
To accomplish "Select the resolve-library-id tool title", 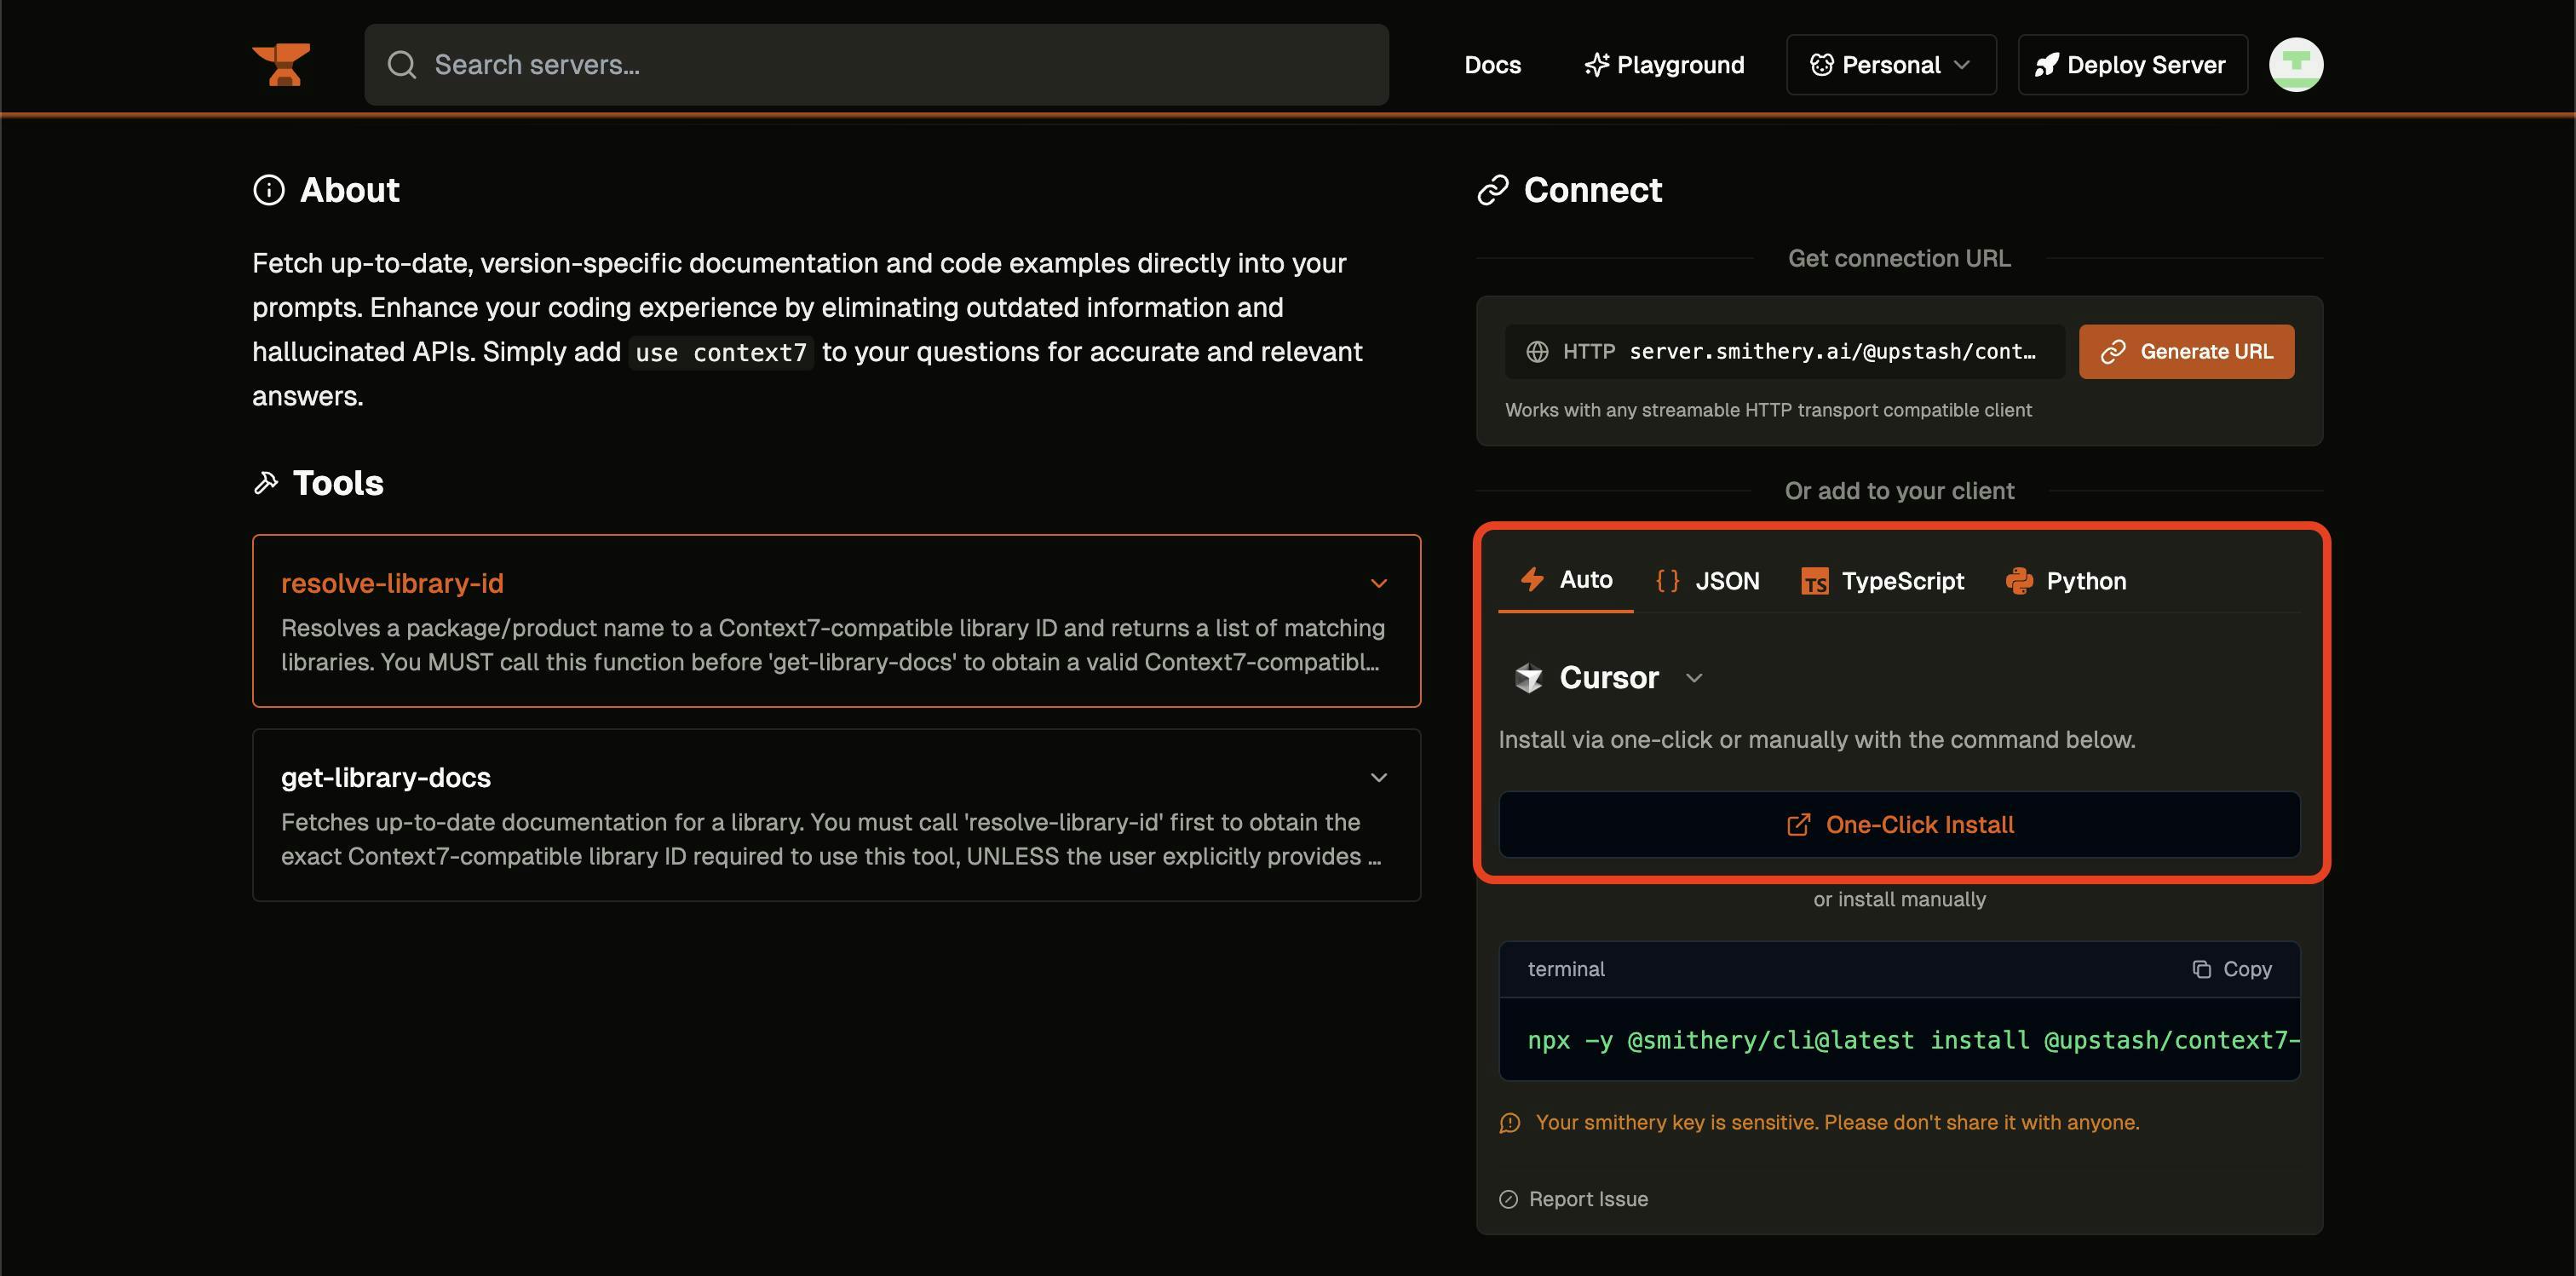I will [x=392, y=583].
